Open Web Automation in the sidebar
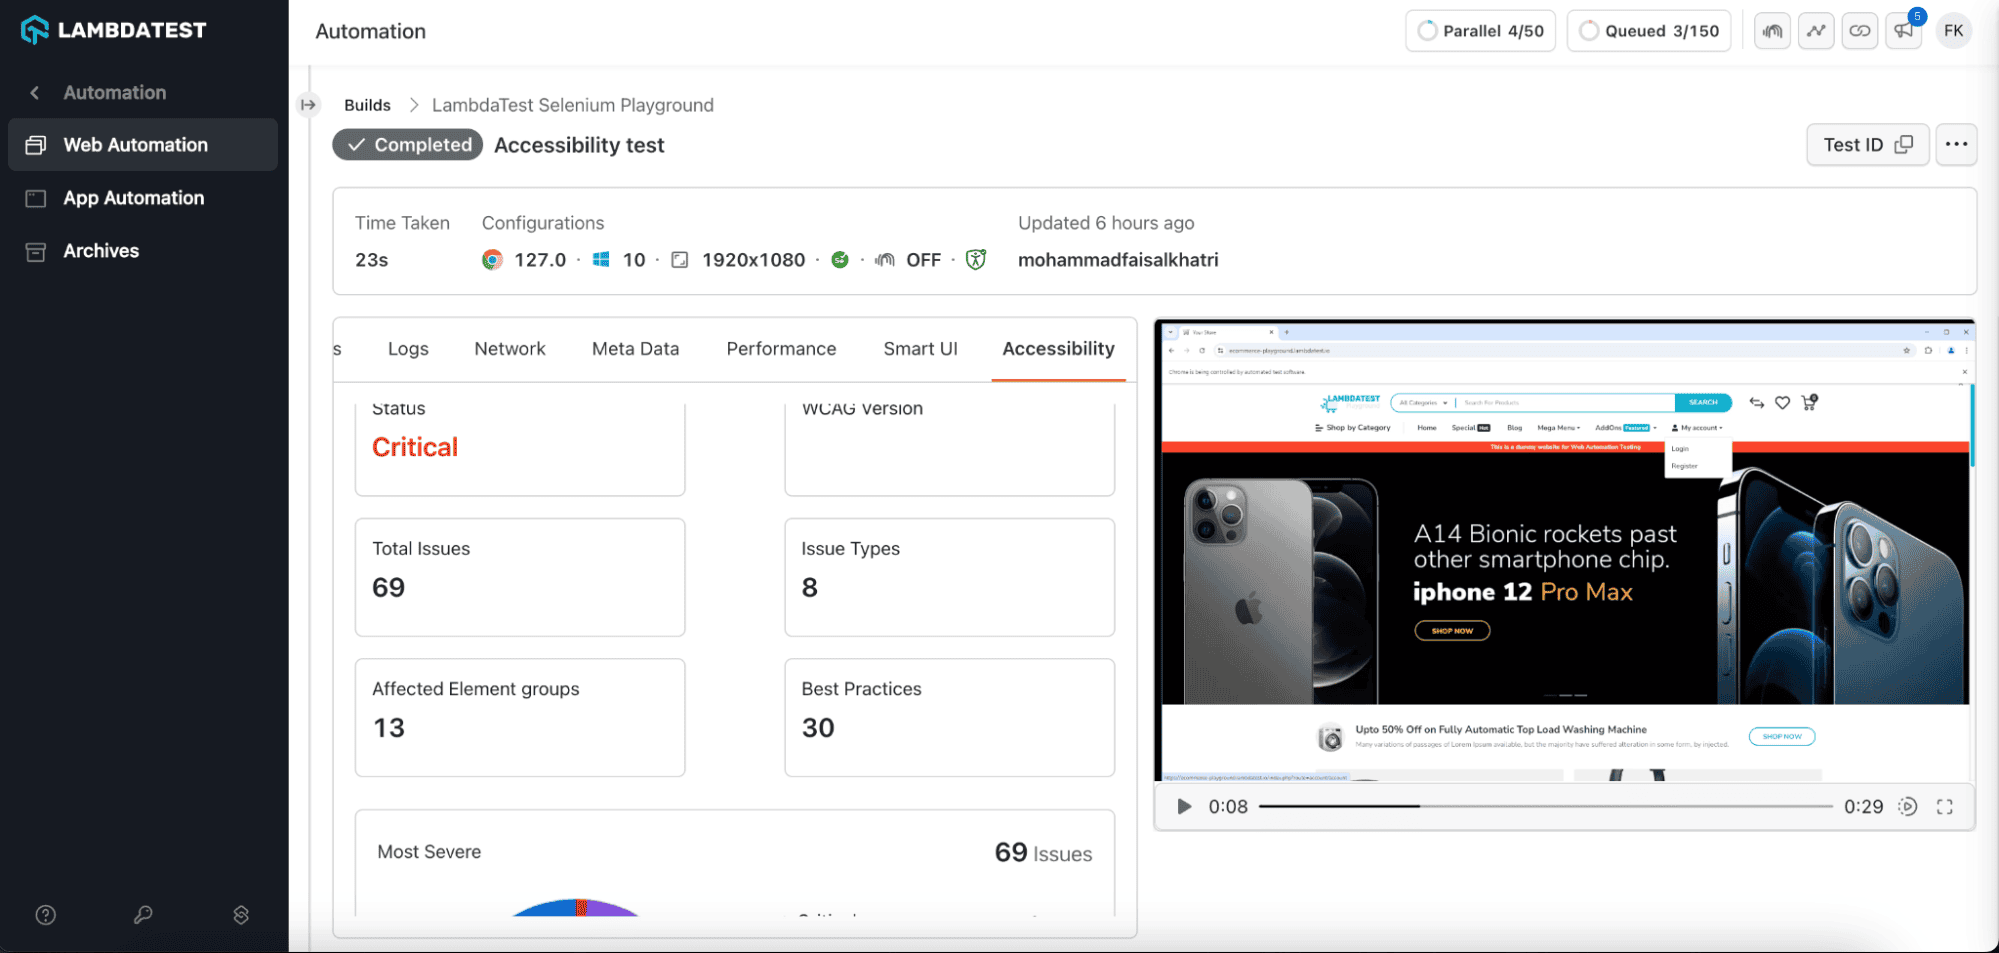 tap(143, 145)
